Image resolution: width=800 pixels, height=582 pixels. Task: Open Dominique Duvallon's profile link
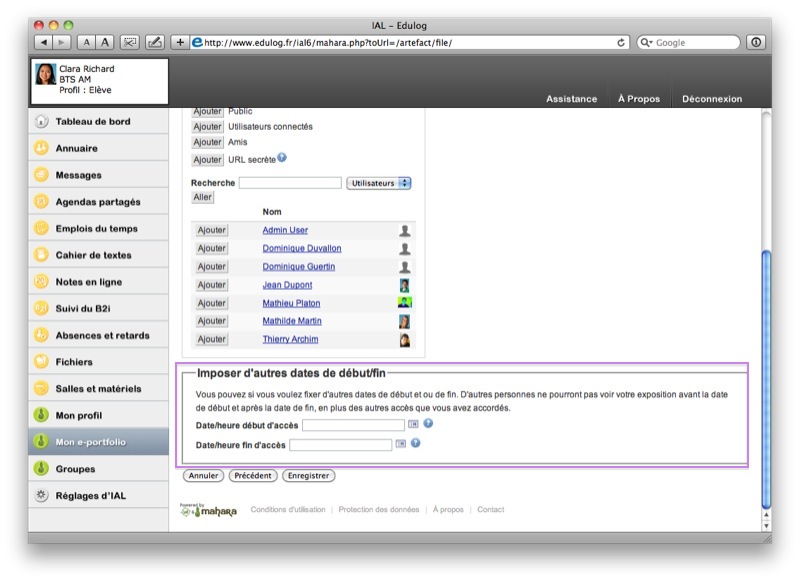(x=302, y=248)
